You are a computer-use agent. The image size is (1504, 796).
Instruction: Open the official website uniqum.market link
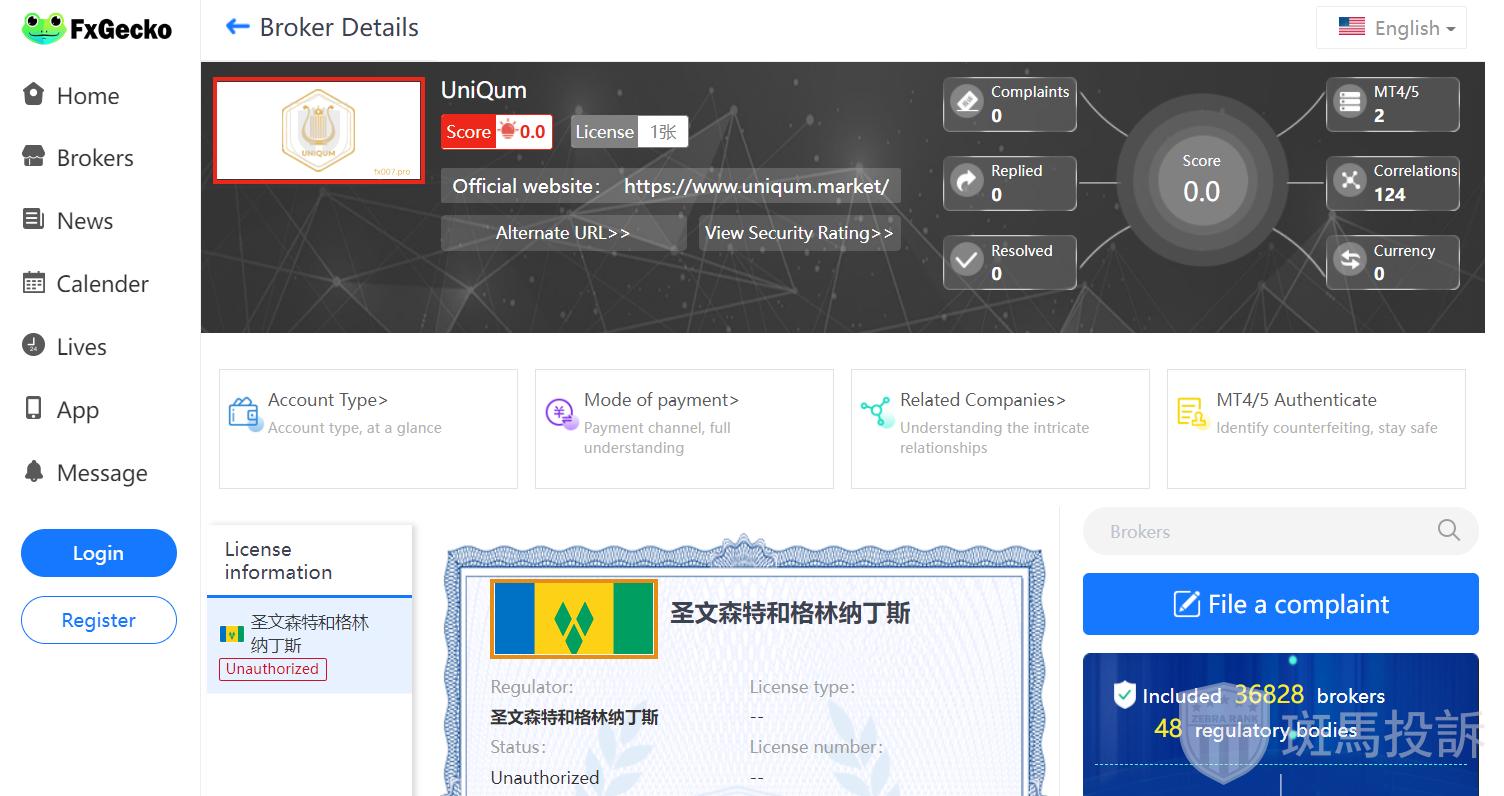(755, 186)
